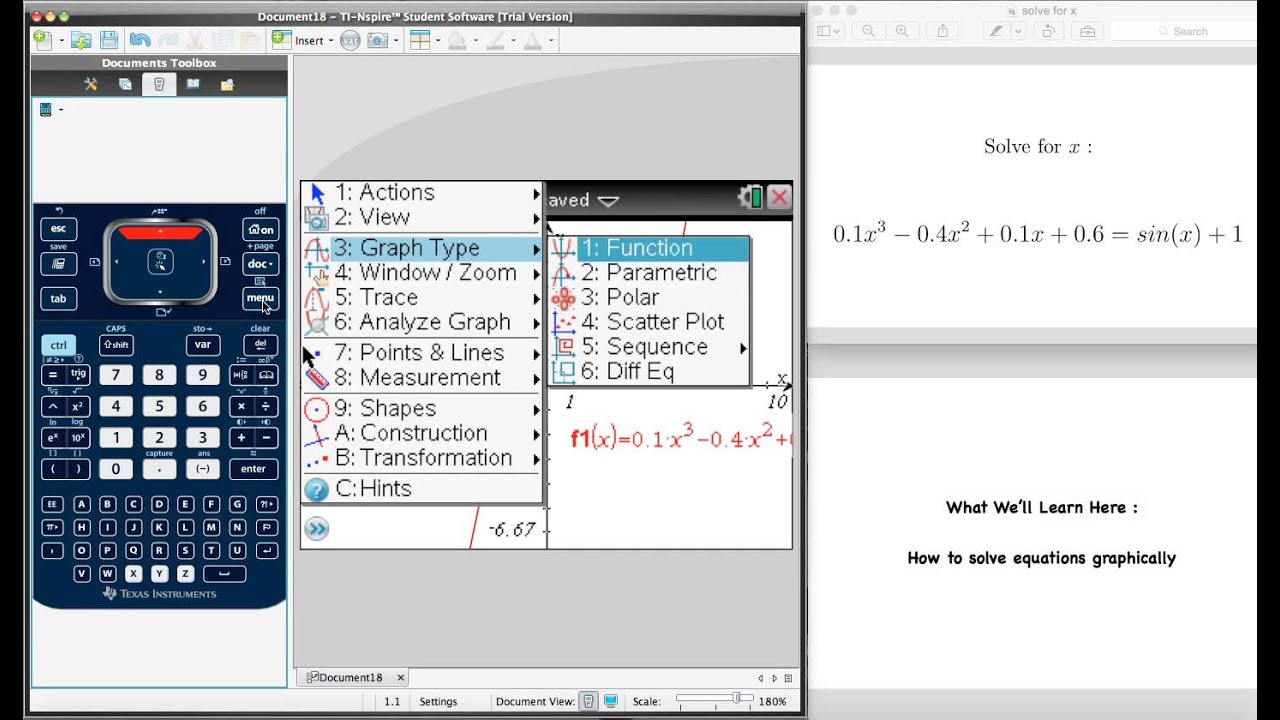The image size is (1280, 720).
Task: Select 2: View menu item
Action: click(423, 217)
